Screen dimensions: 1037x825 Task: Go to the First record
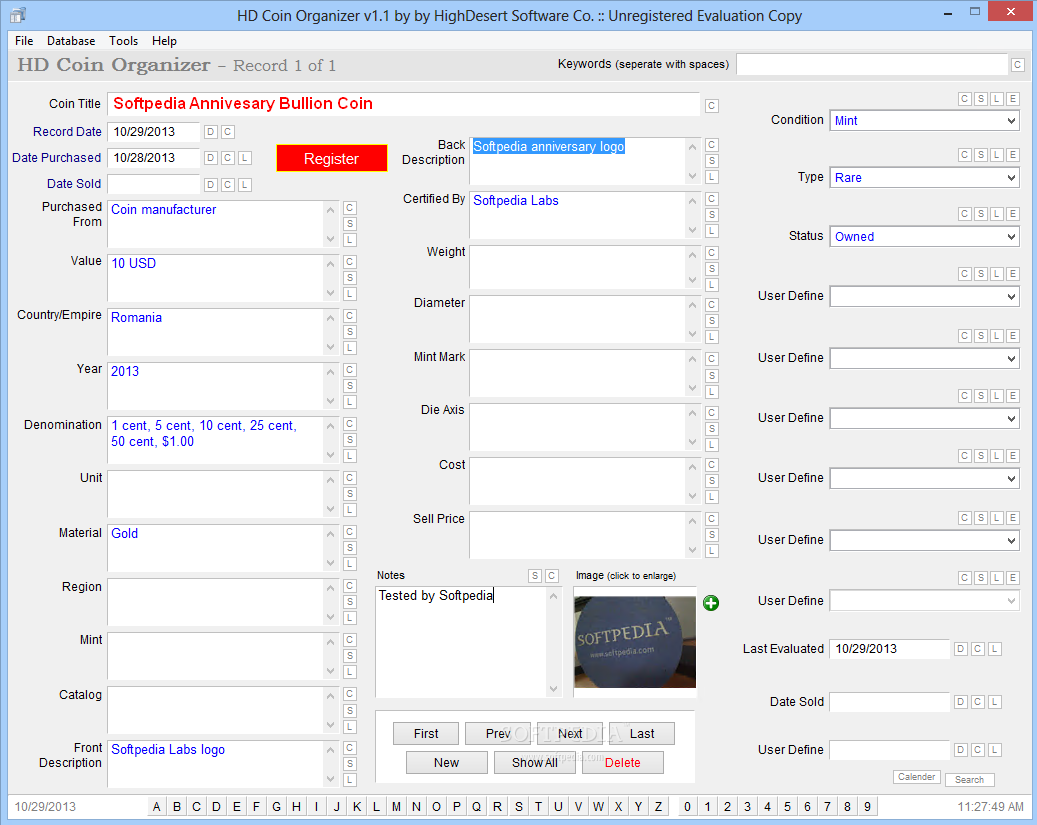pos(426,734)
